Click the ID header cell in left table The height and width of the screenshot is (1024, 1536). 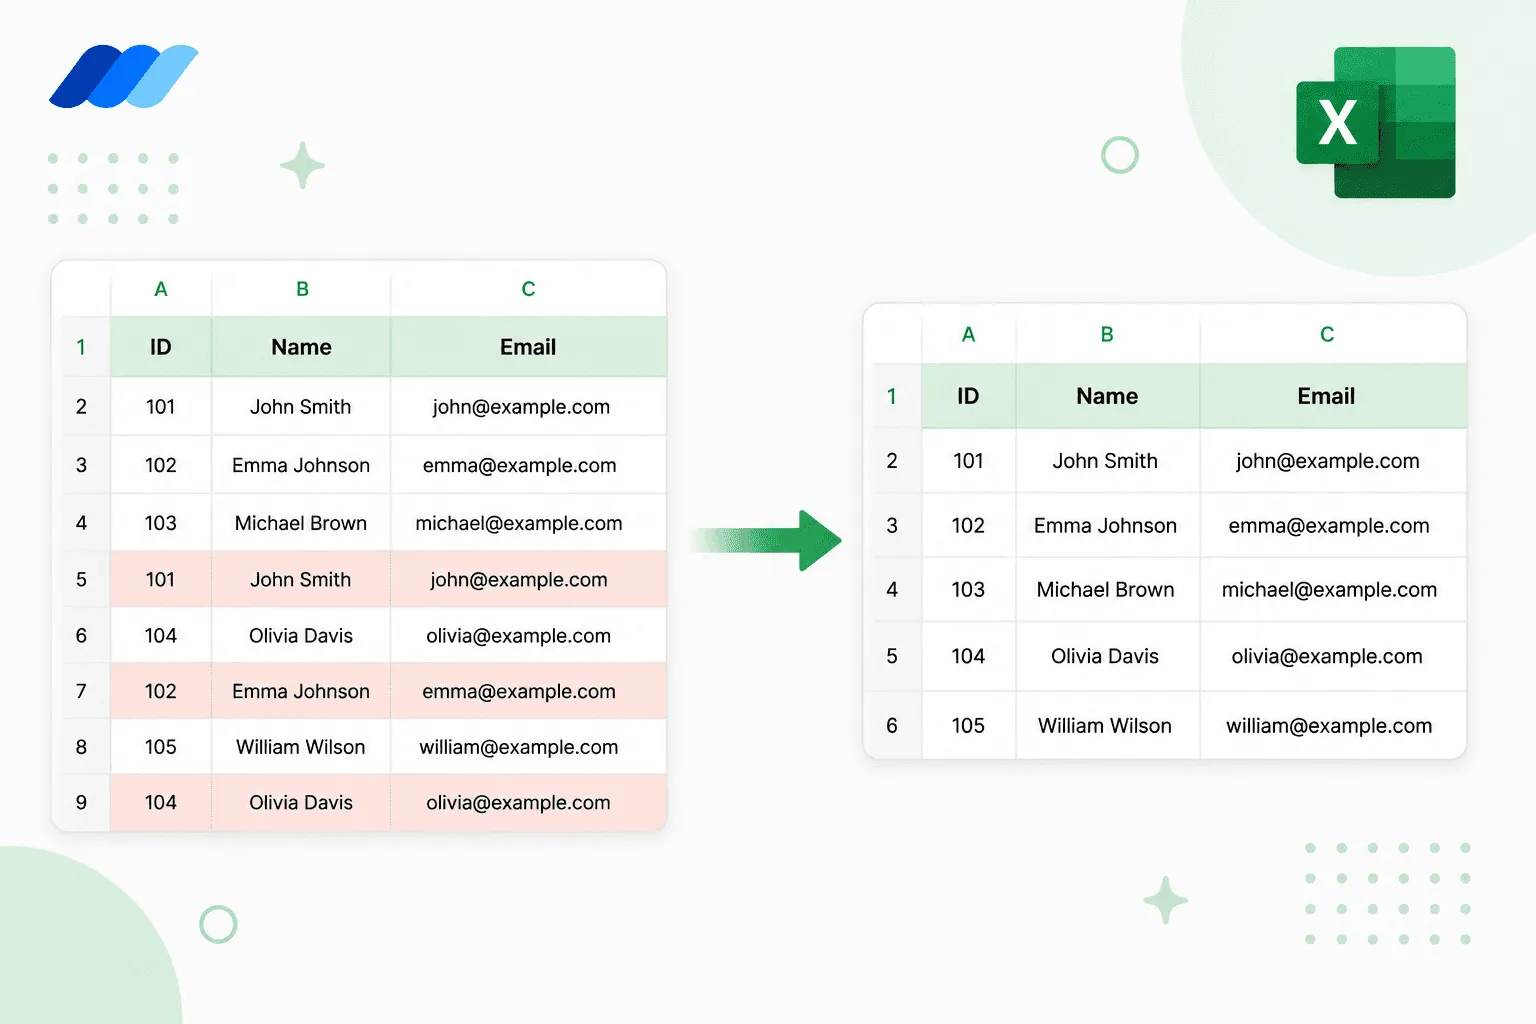(x=161, y=347)
